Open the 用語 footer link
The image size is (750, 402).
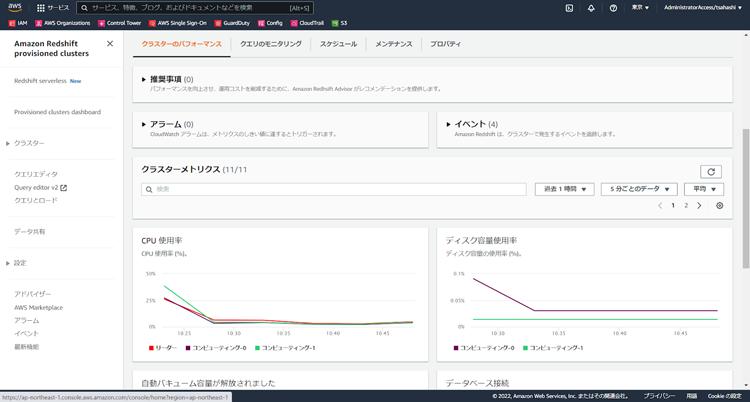(x=692, y=396)
